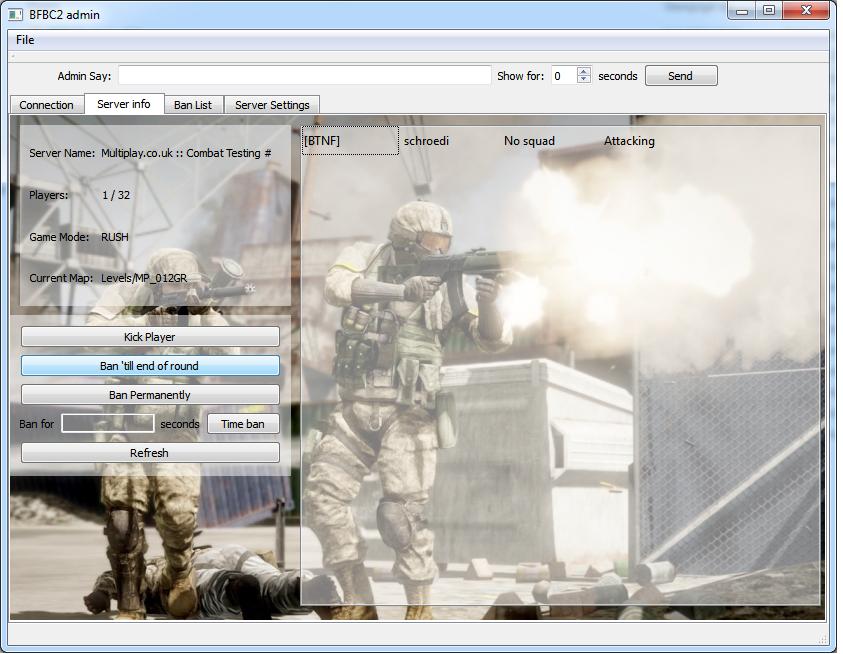Open the File menu
Viewport: 843px width, 654px height.
(25, 40)
